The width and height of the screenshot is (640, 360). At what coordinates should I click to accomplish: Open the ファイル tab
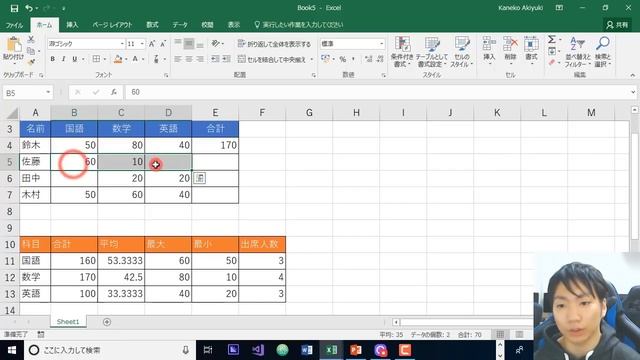[14, 25]
